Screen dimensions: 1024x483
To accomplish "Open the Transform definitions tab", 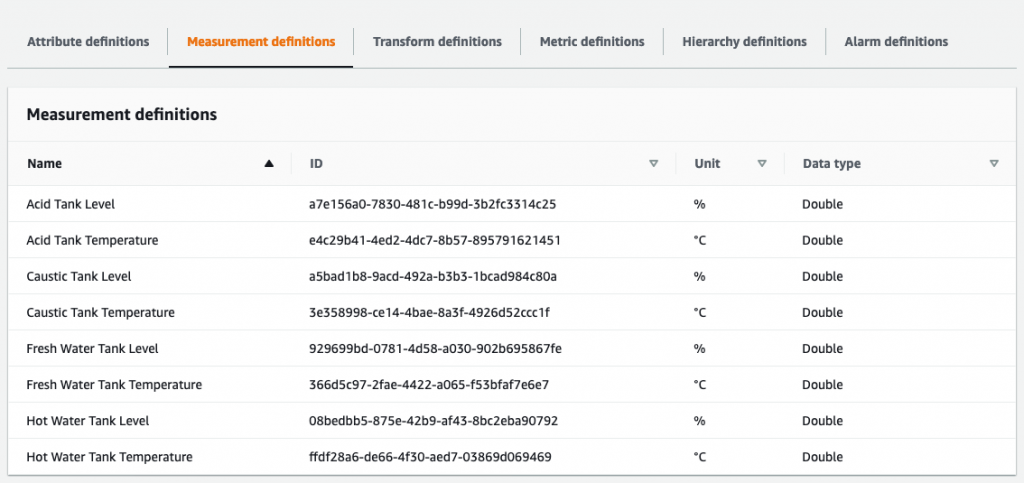I will (x=437, y=42).
